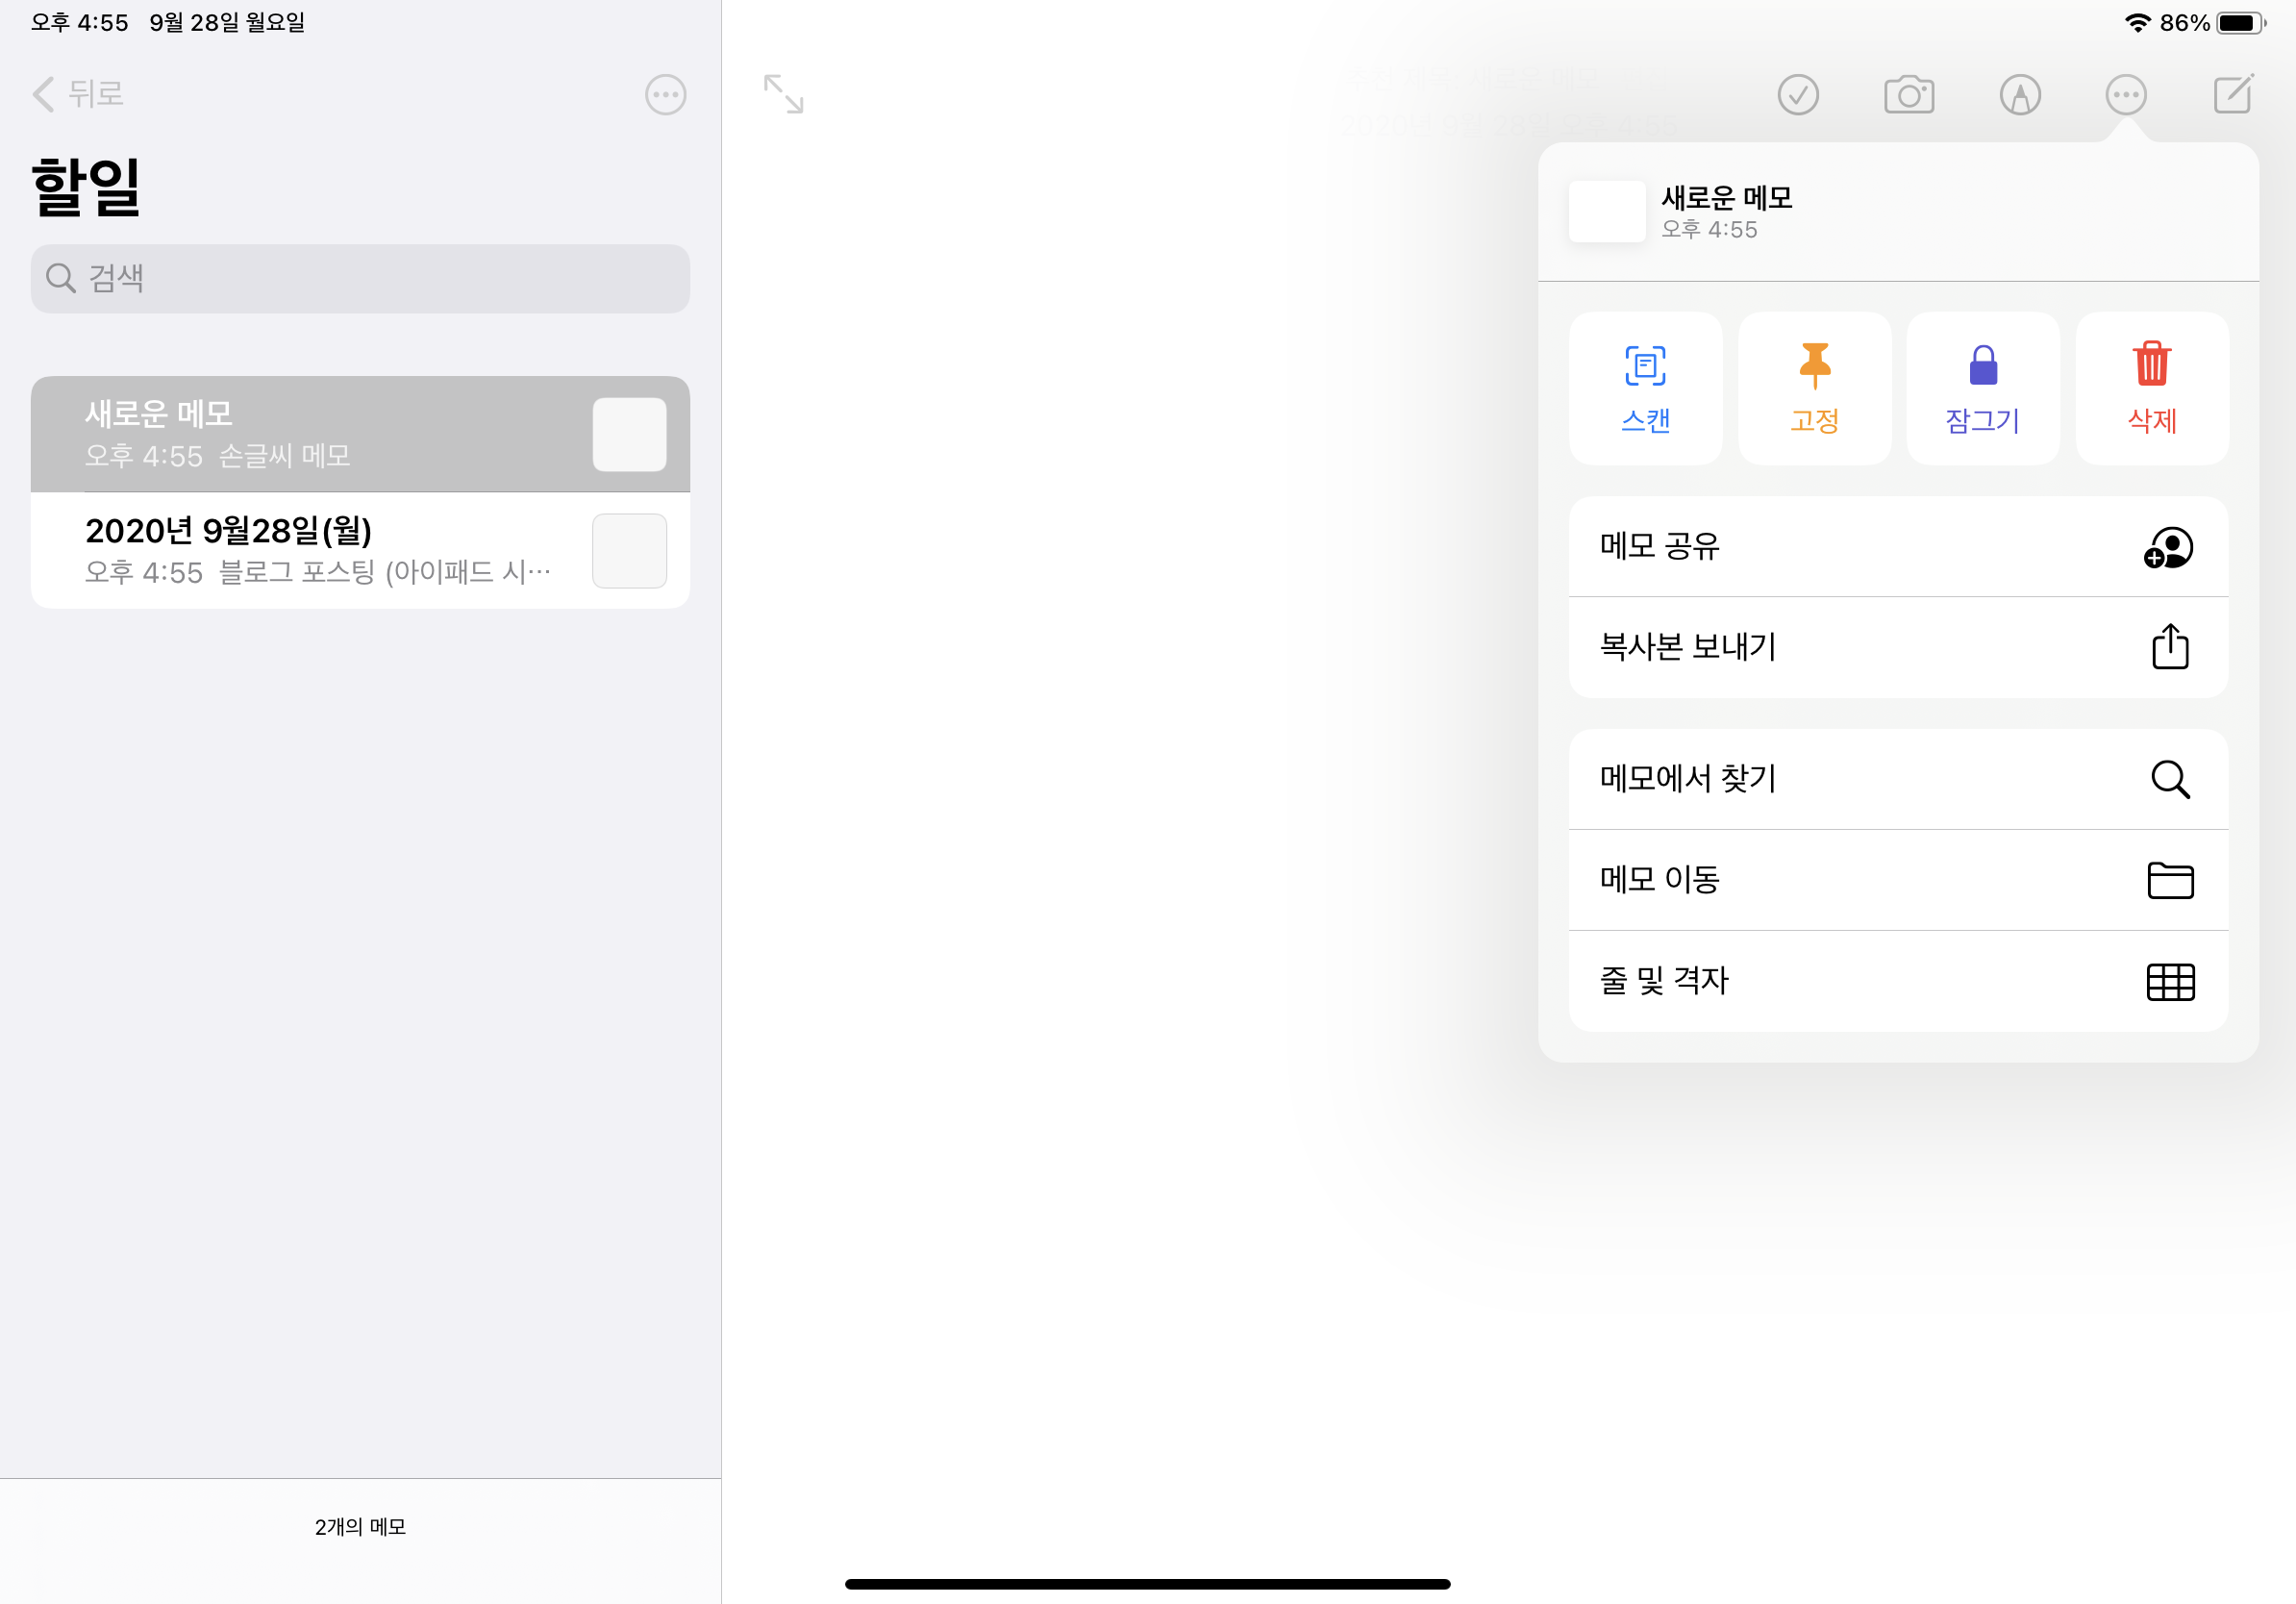
Task: Close the note actions ellipsis menu
Action: (x=2125, y=95)
